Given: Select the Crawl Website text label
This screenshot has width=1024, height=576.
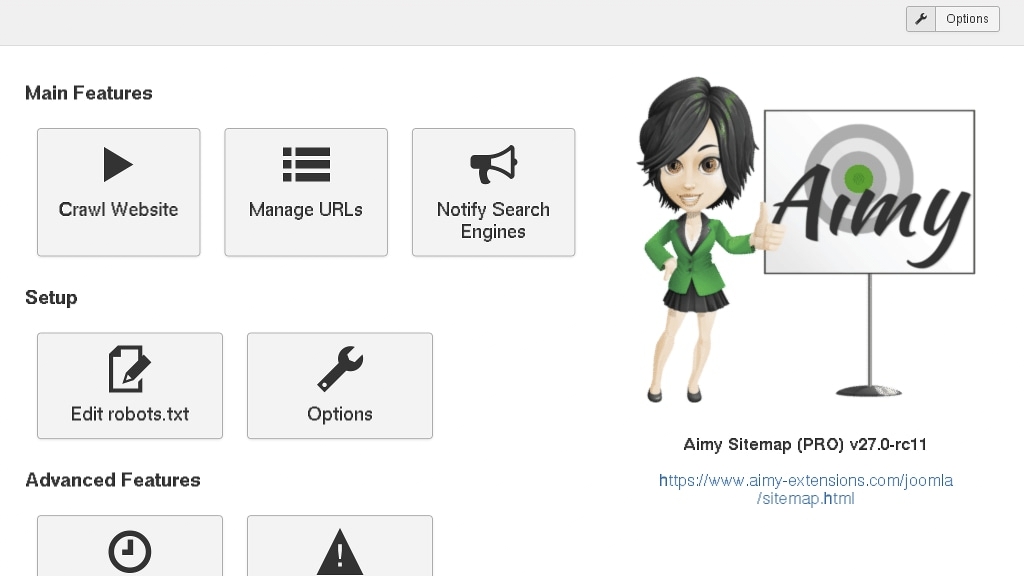Looking at the screenshot, I should [x=118, y=210].
